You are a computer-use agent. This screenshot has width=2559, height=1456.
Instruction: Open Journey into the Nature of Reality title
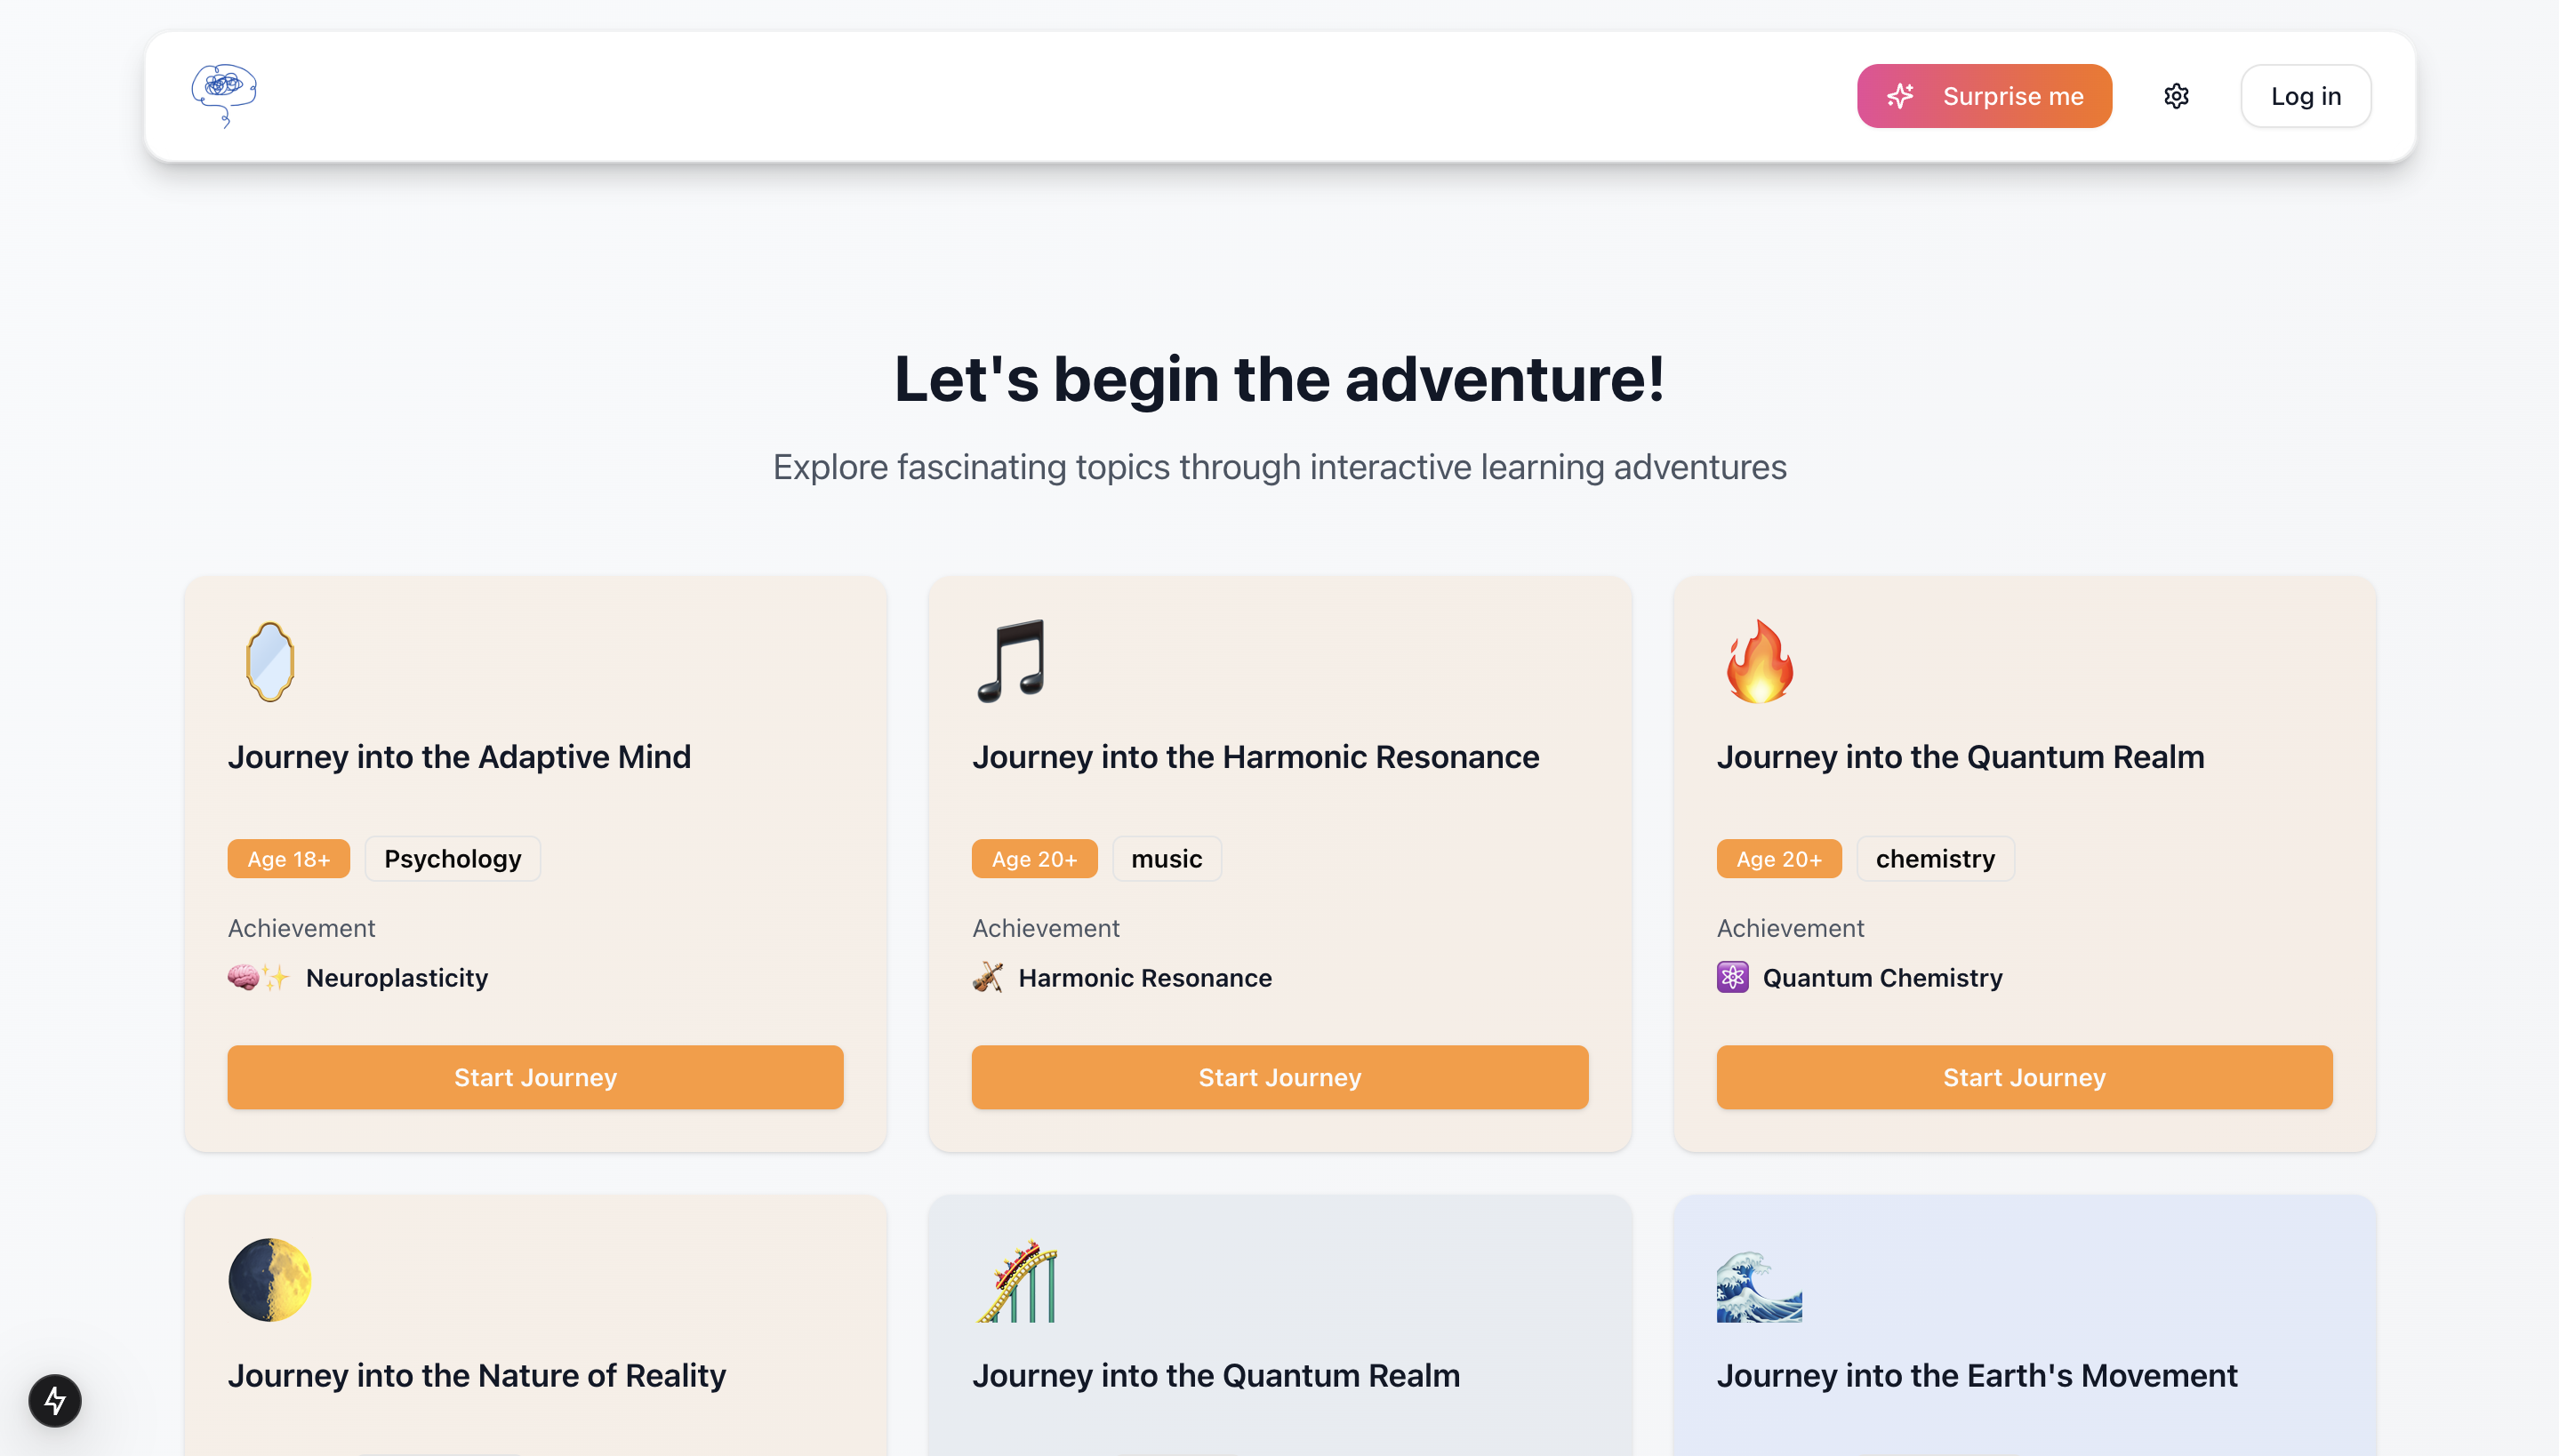point(476,1375)
